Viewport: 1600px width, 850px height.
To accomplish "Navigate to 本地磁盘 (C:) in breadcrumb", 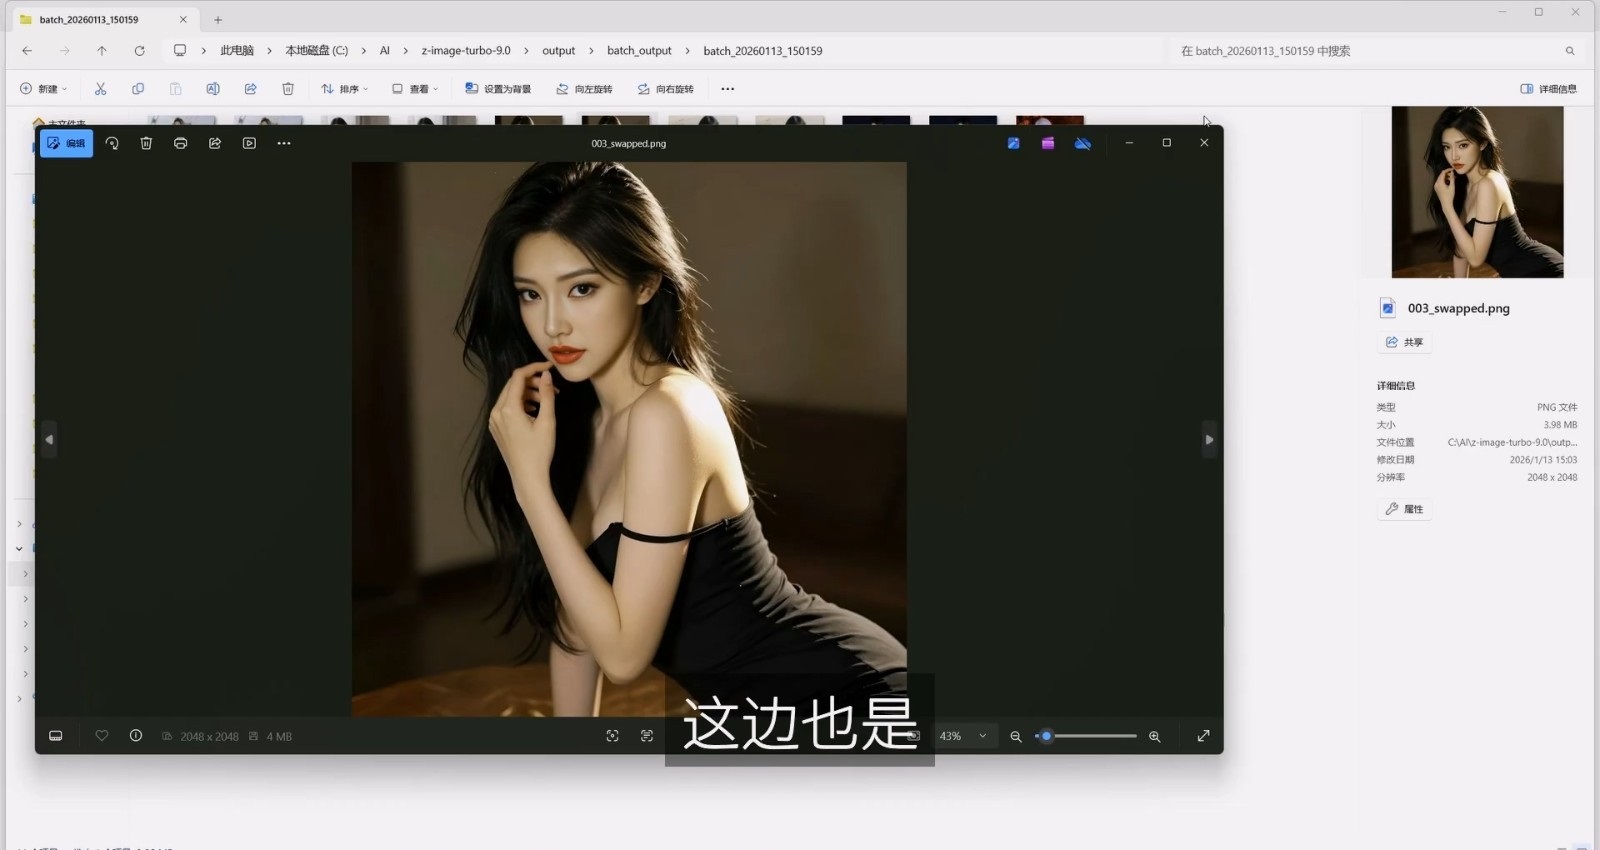I will [317, 51].
